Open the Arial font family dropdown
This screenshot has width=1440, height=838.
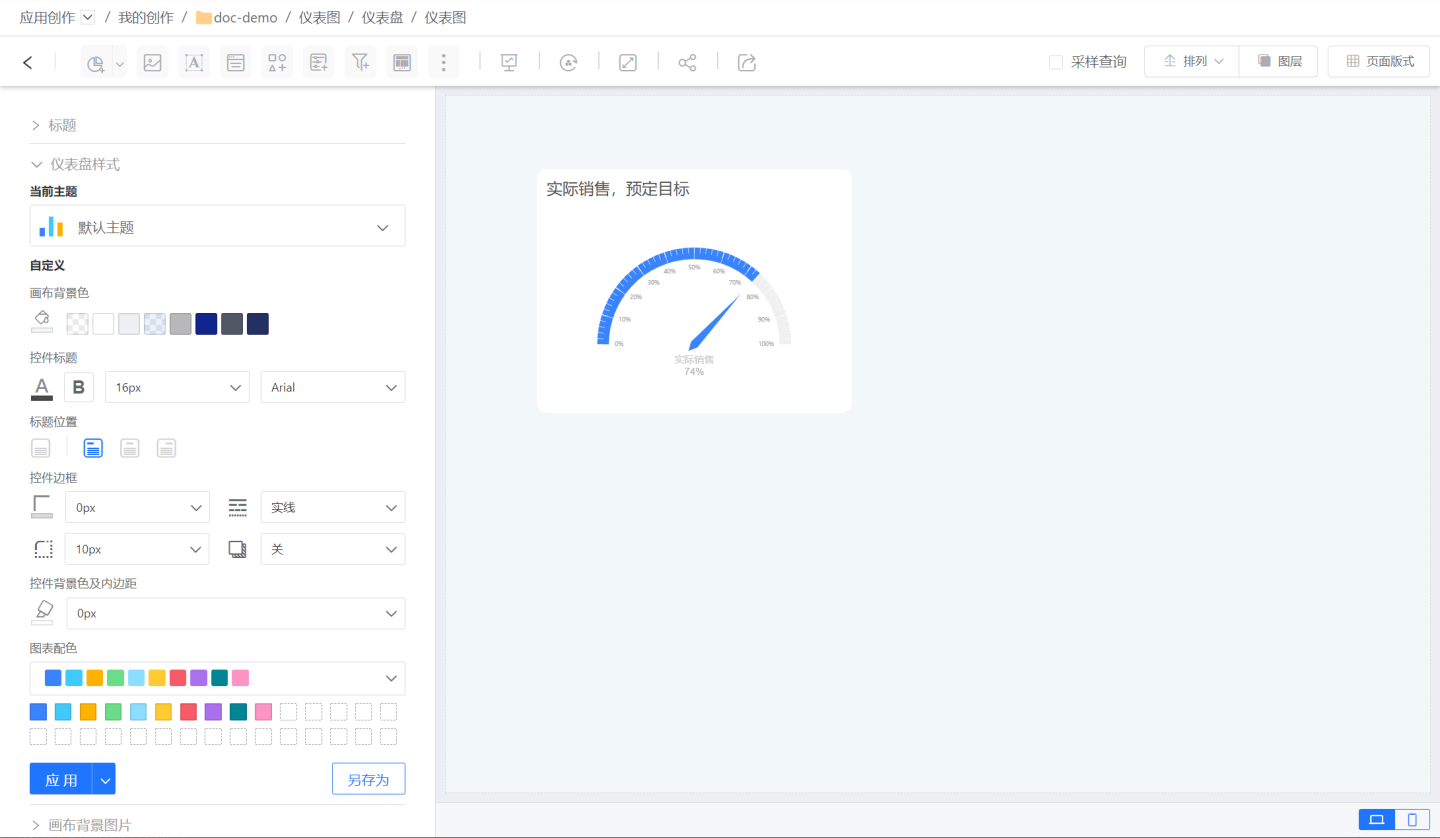click(333, 387)
